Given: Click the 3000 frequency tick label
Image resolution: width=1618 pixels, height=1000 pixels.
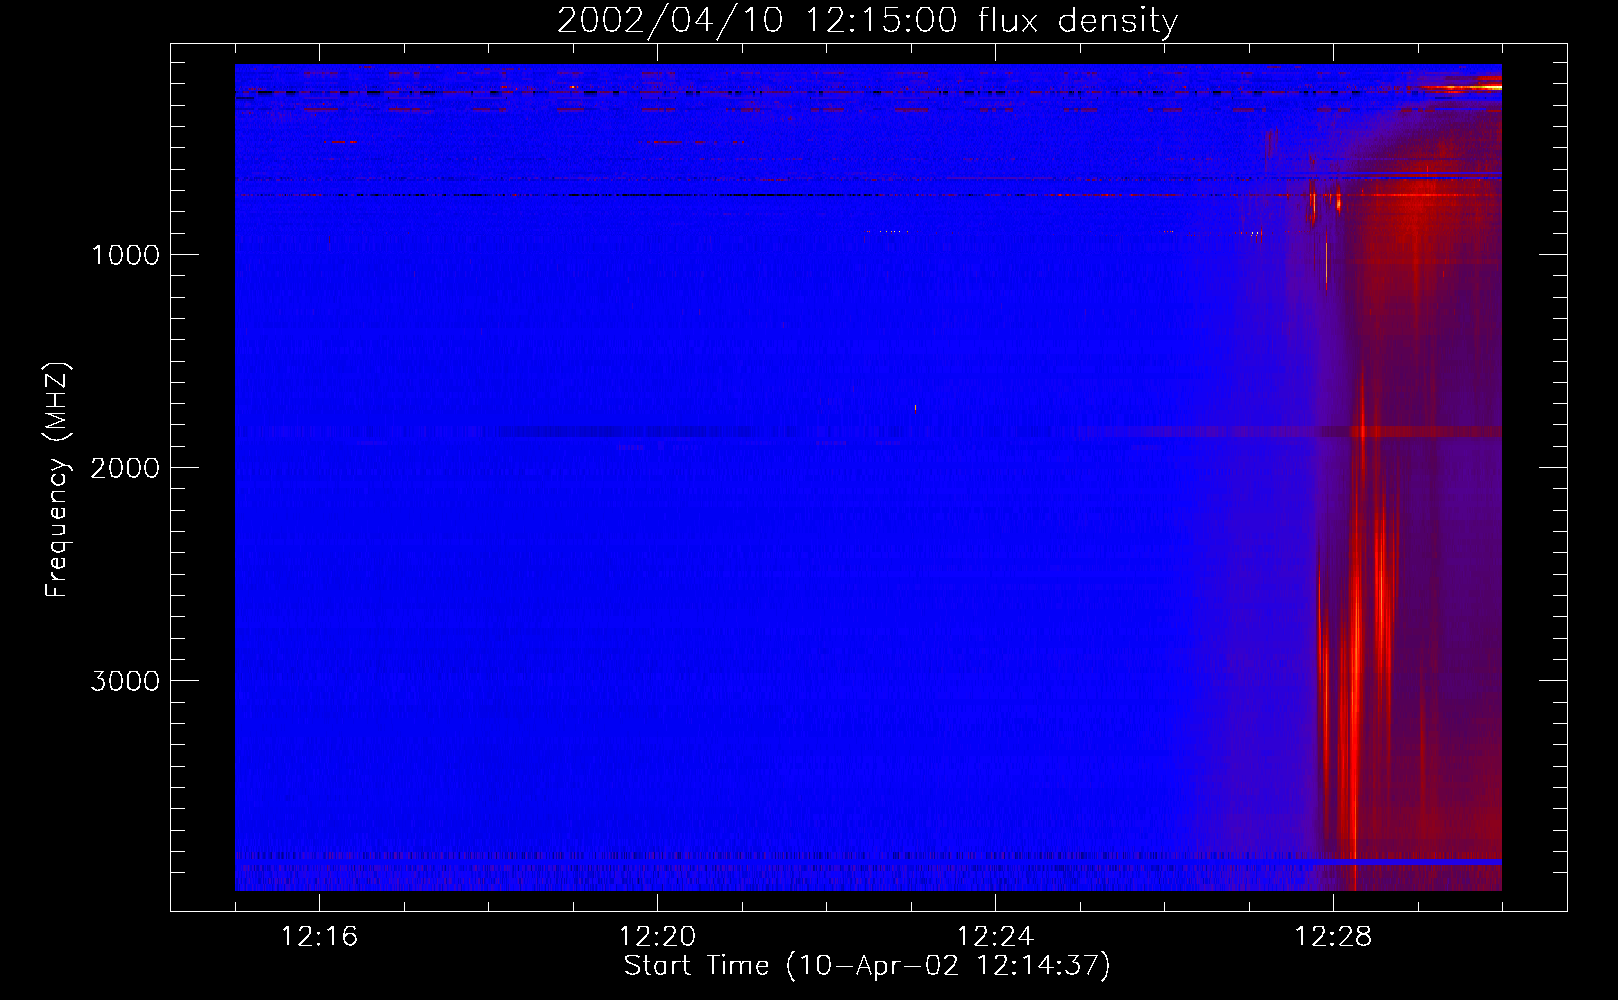Looking at the screenshot, I should point(125,681).
